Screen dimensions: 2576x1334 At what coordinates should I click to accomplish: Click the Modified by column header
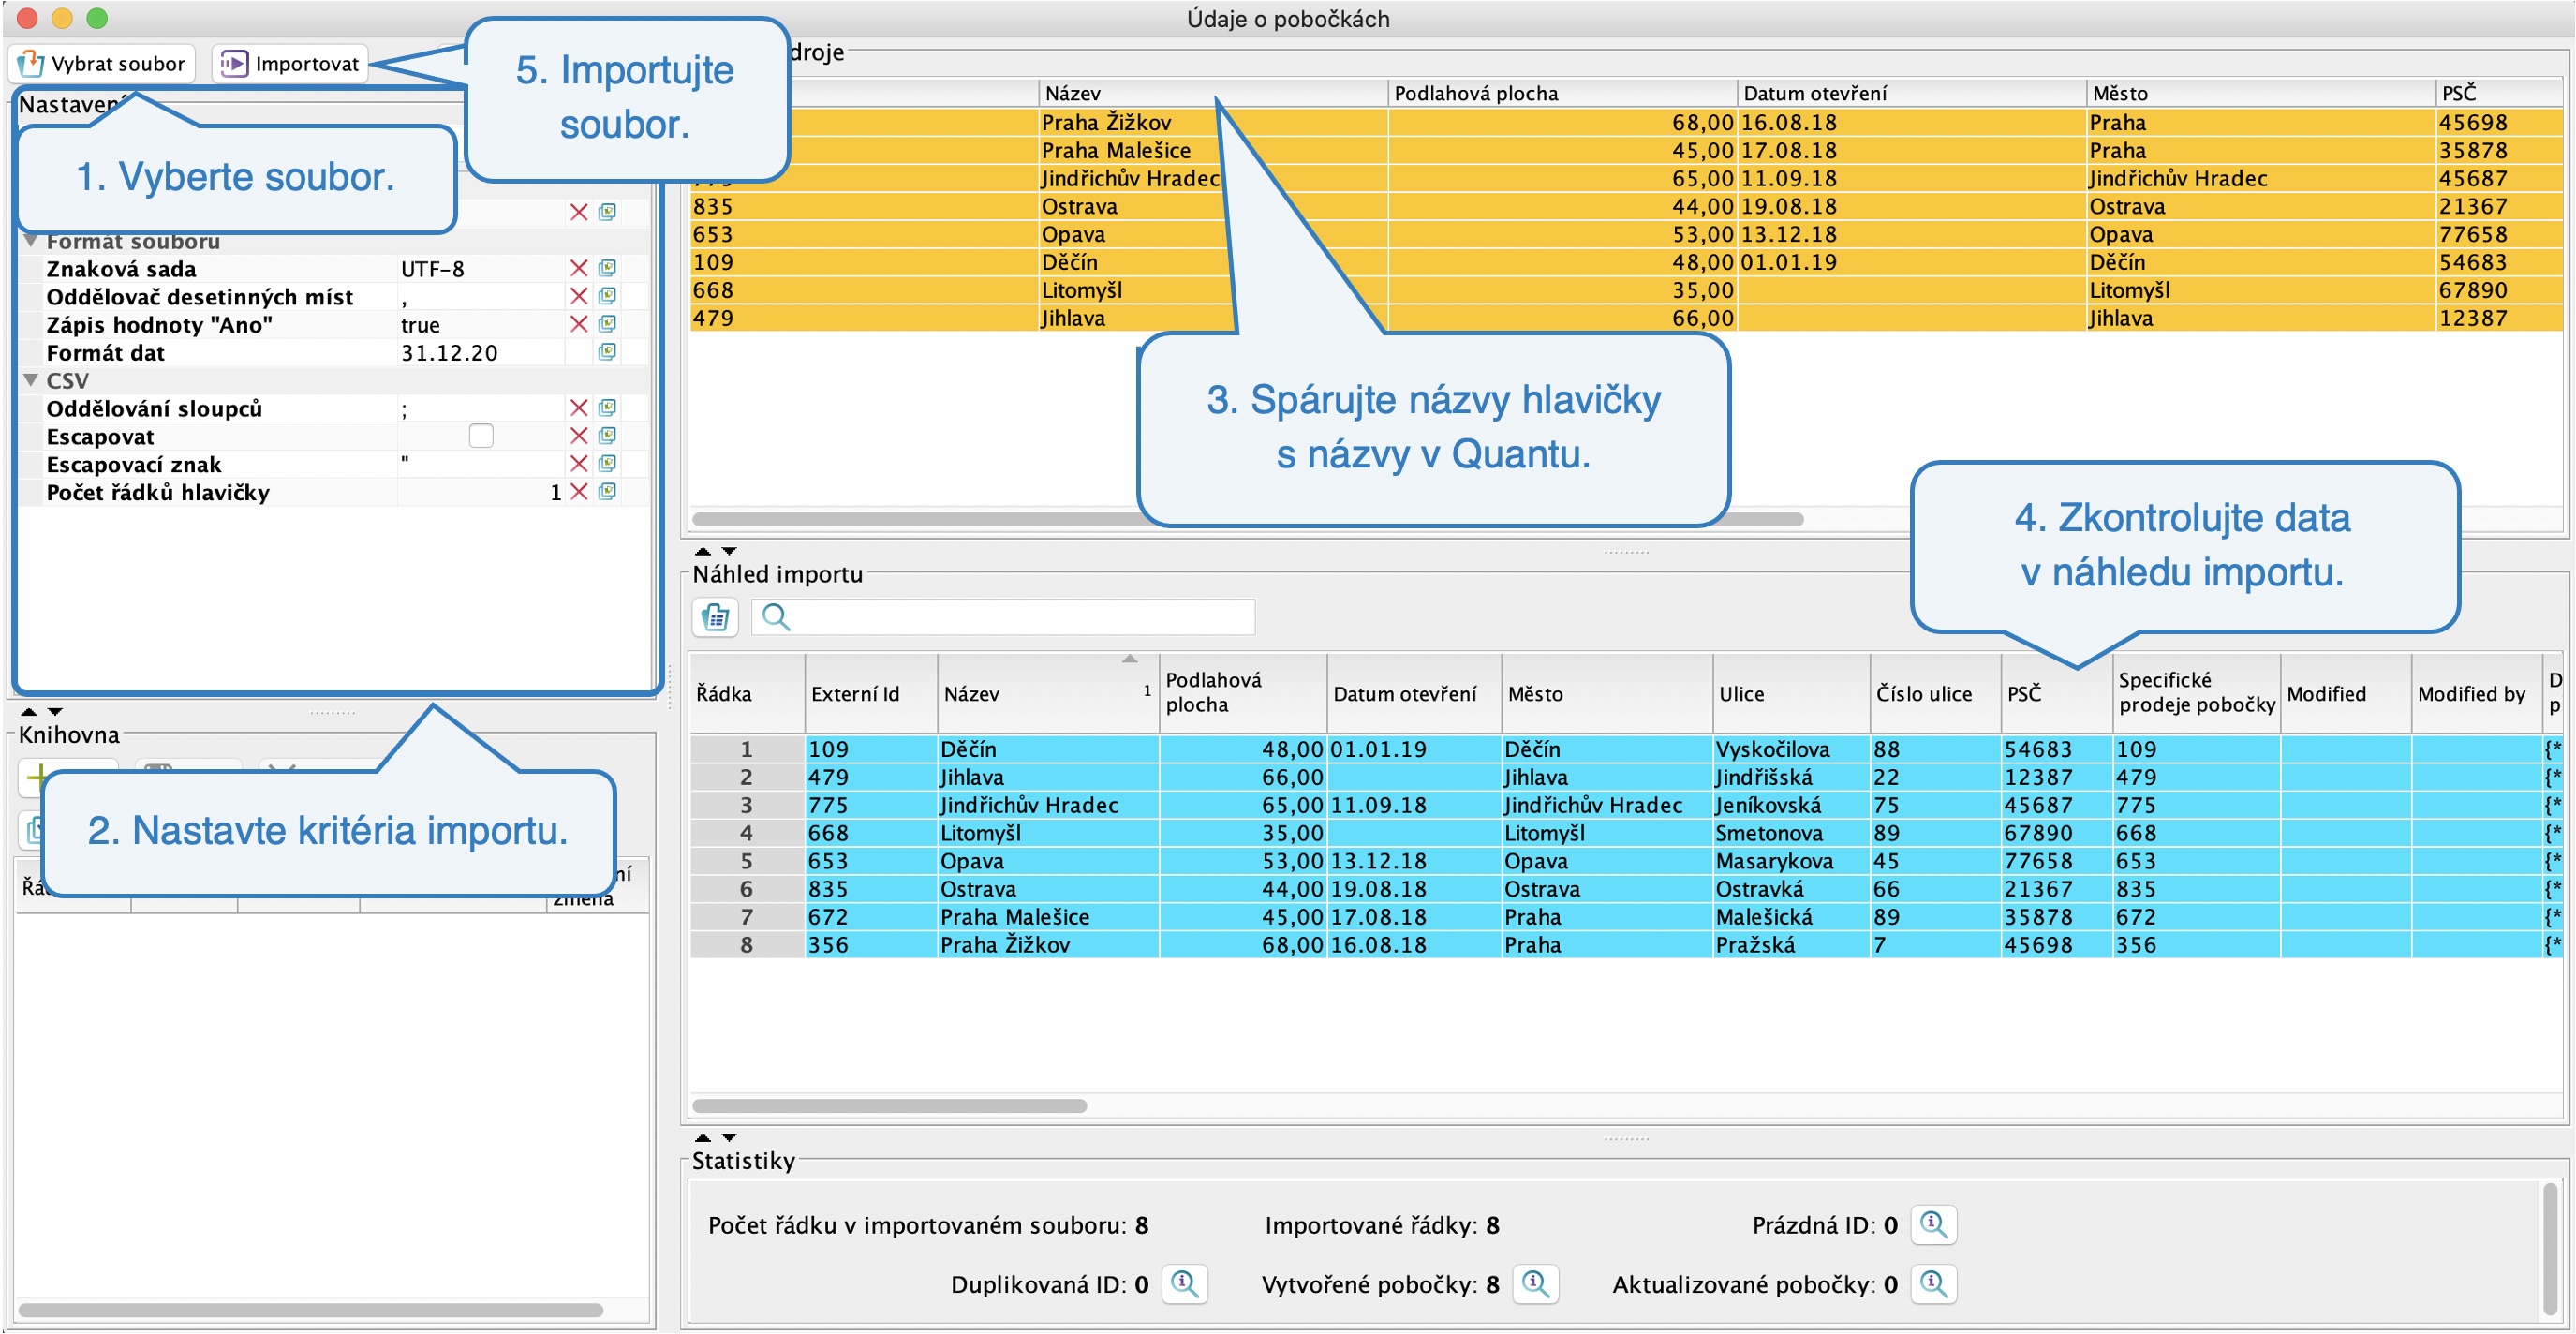coord(2475,693)
